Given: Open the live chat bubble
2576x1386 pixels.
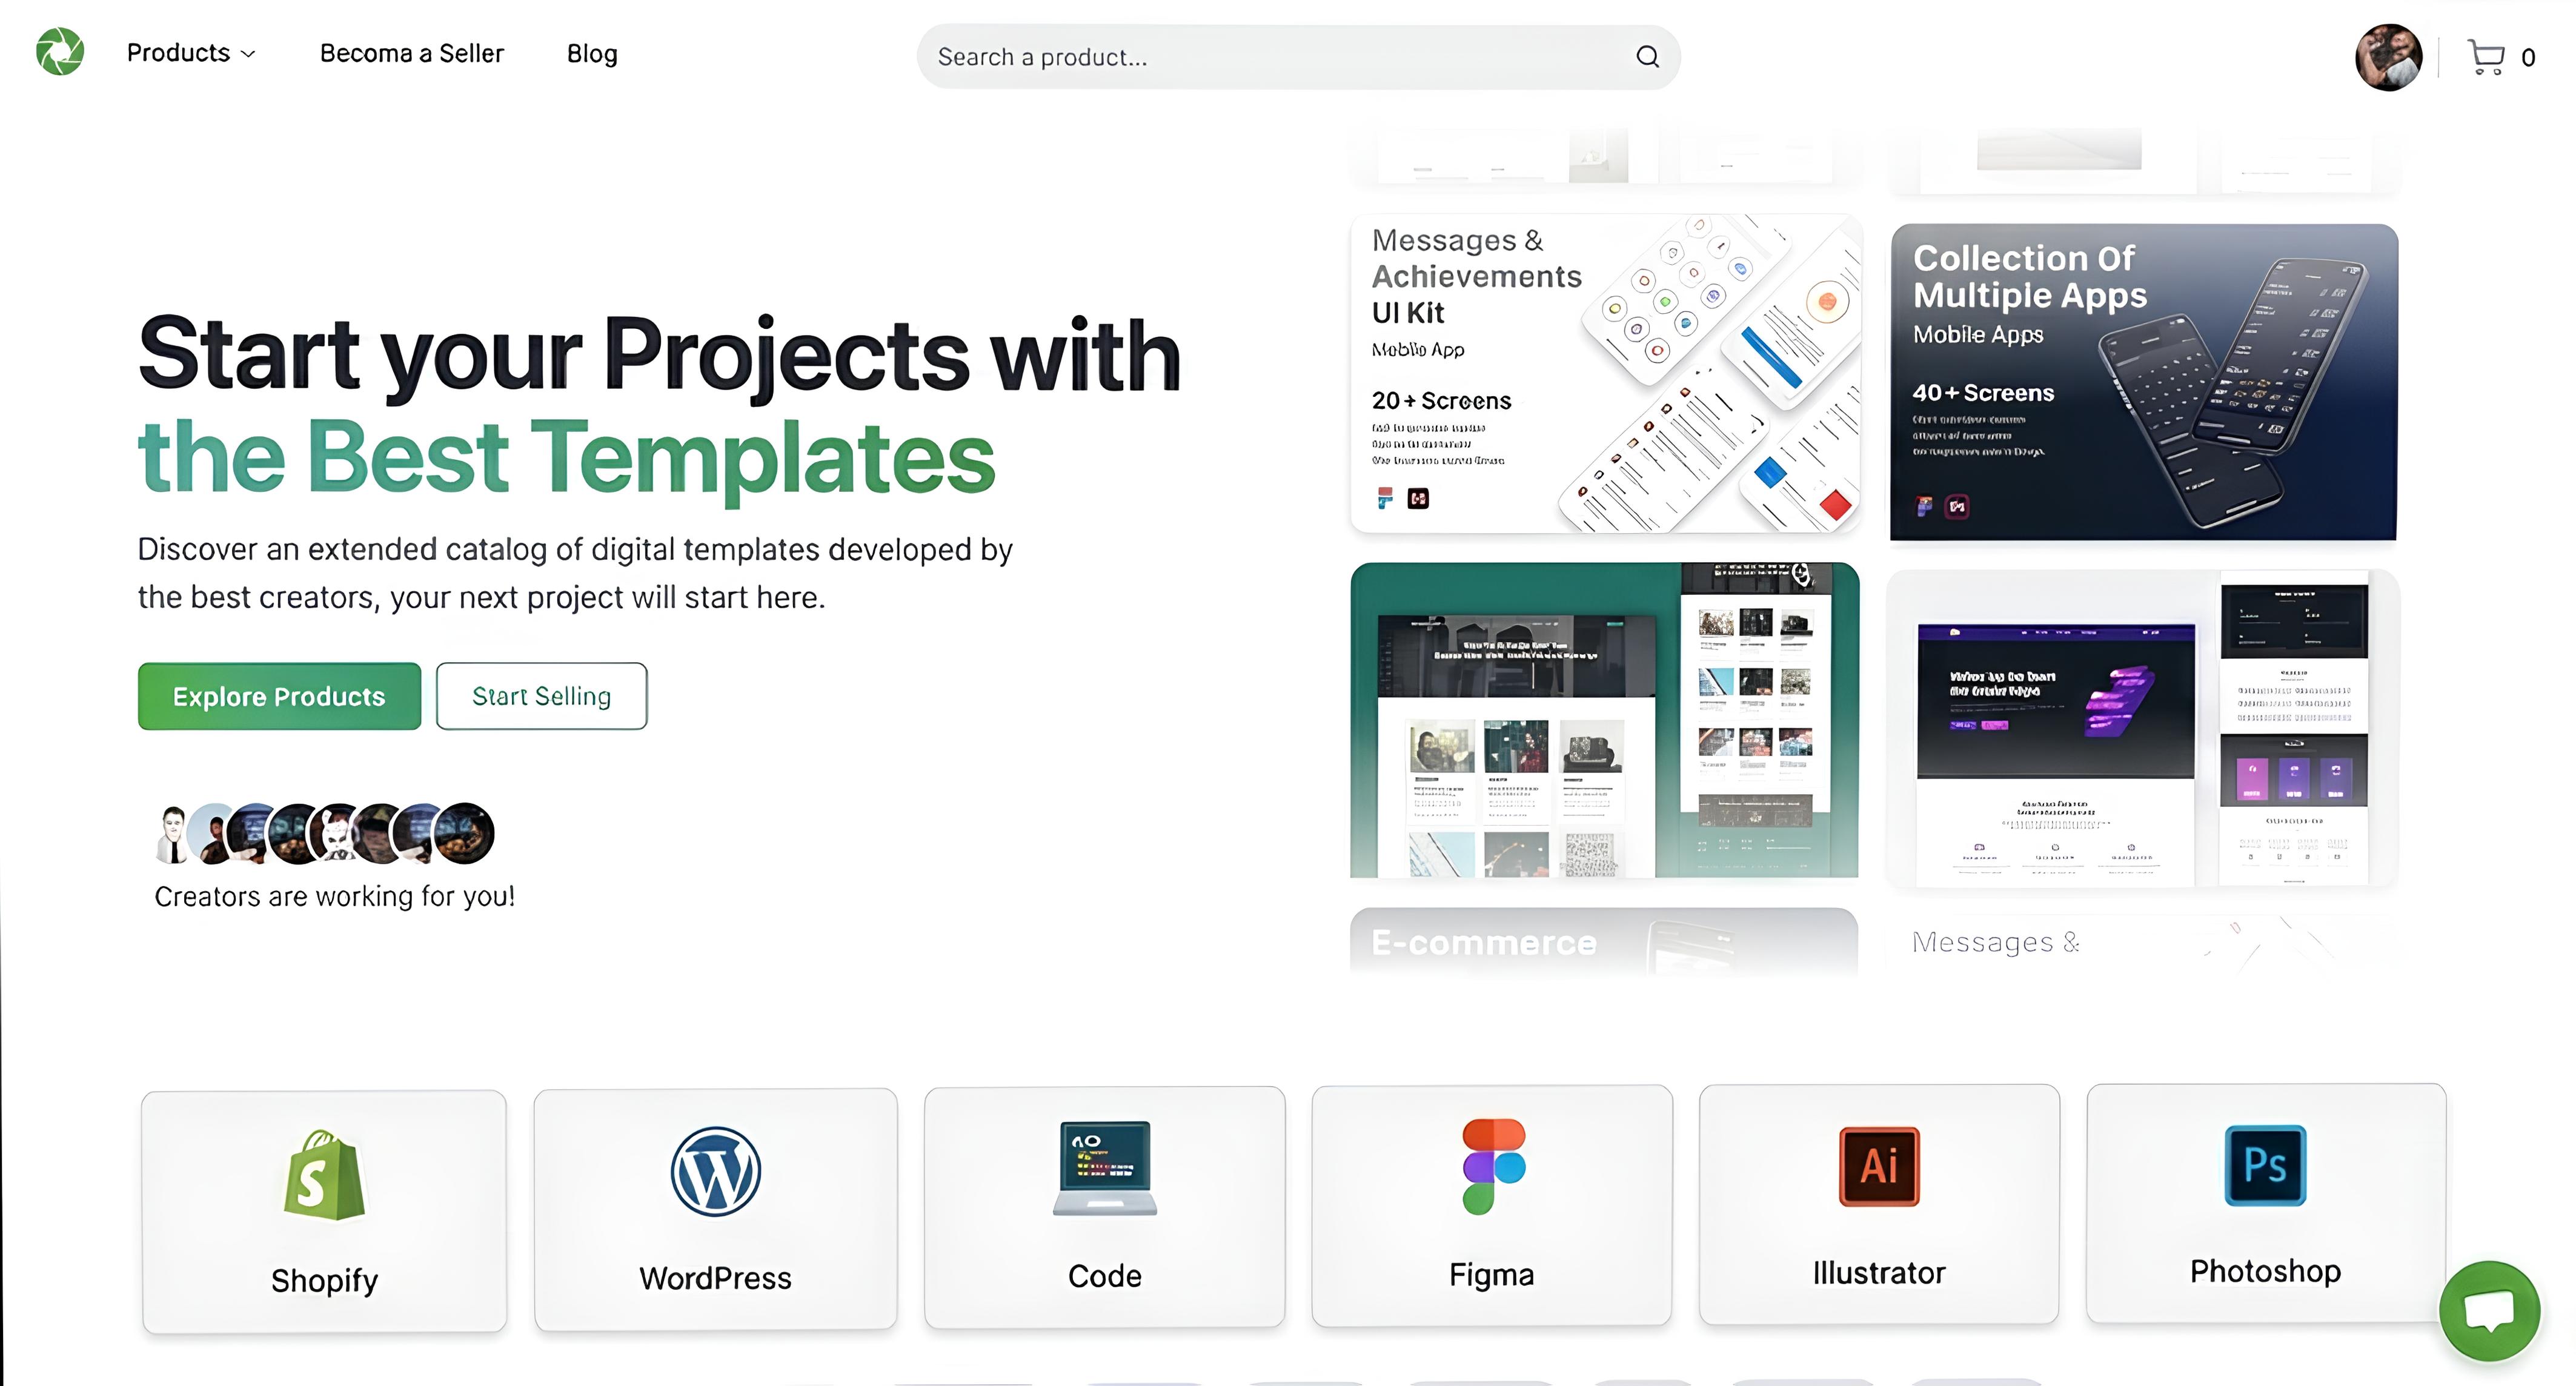Looking at the screenshot, I should point(2489,1310).
